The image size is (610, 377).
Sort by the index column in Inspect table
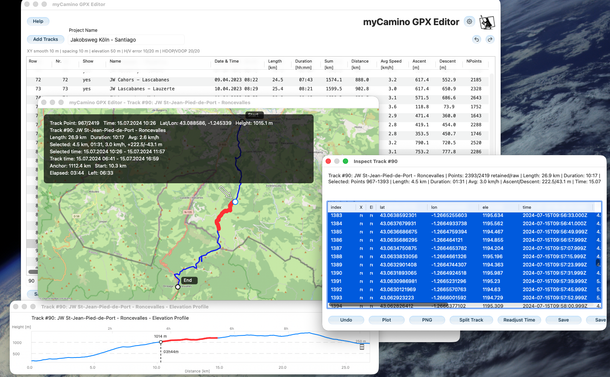click(342, 207)
